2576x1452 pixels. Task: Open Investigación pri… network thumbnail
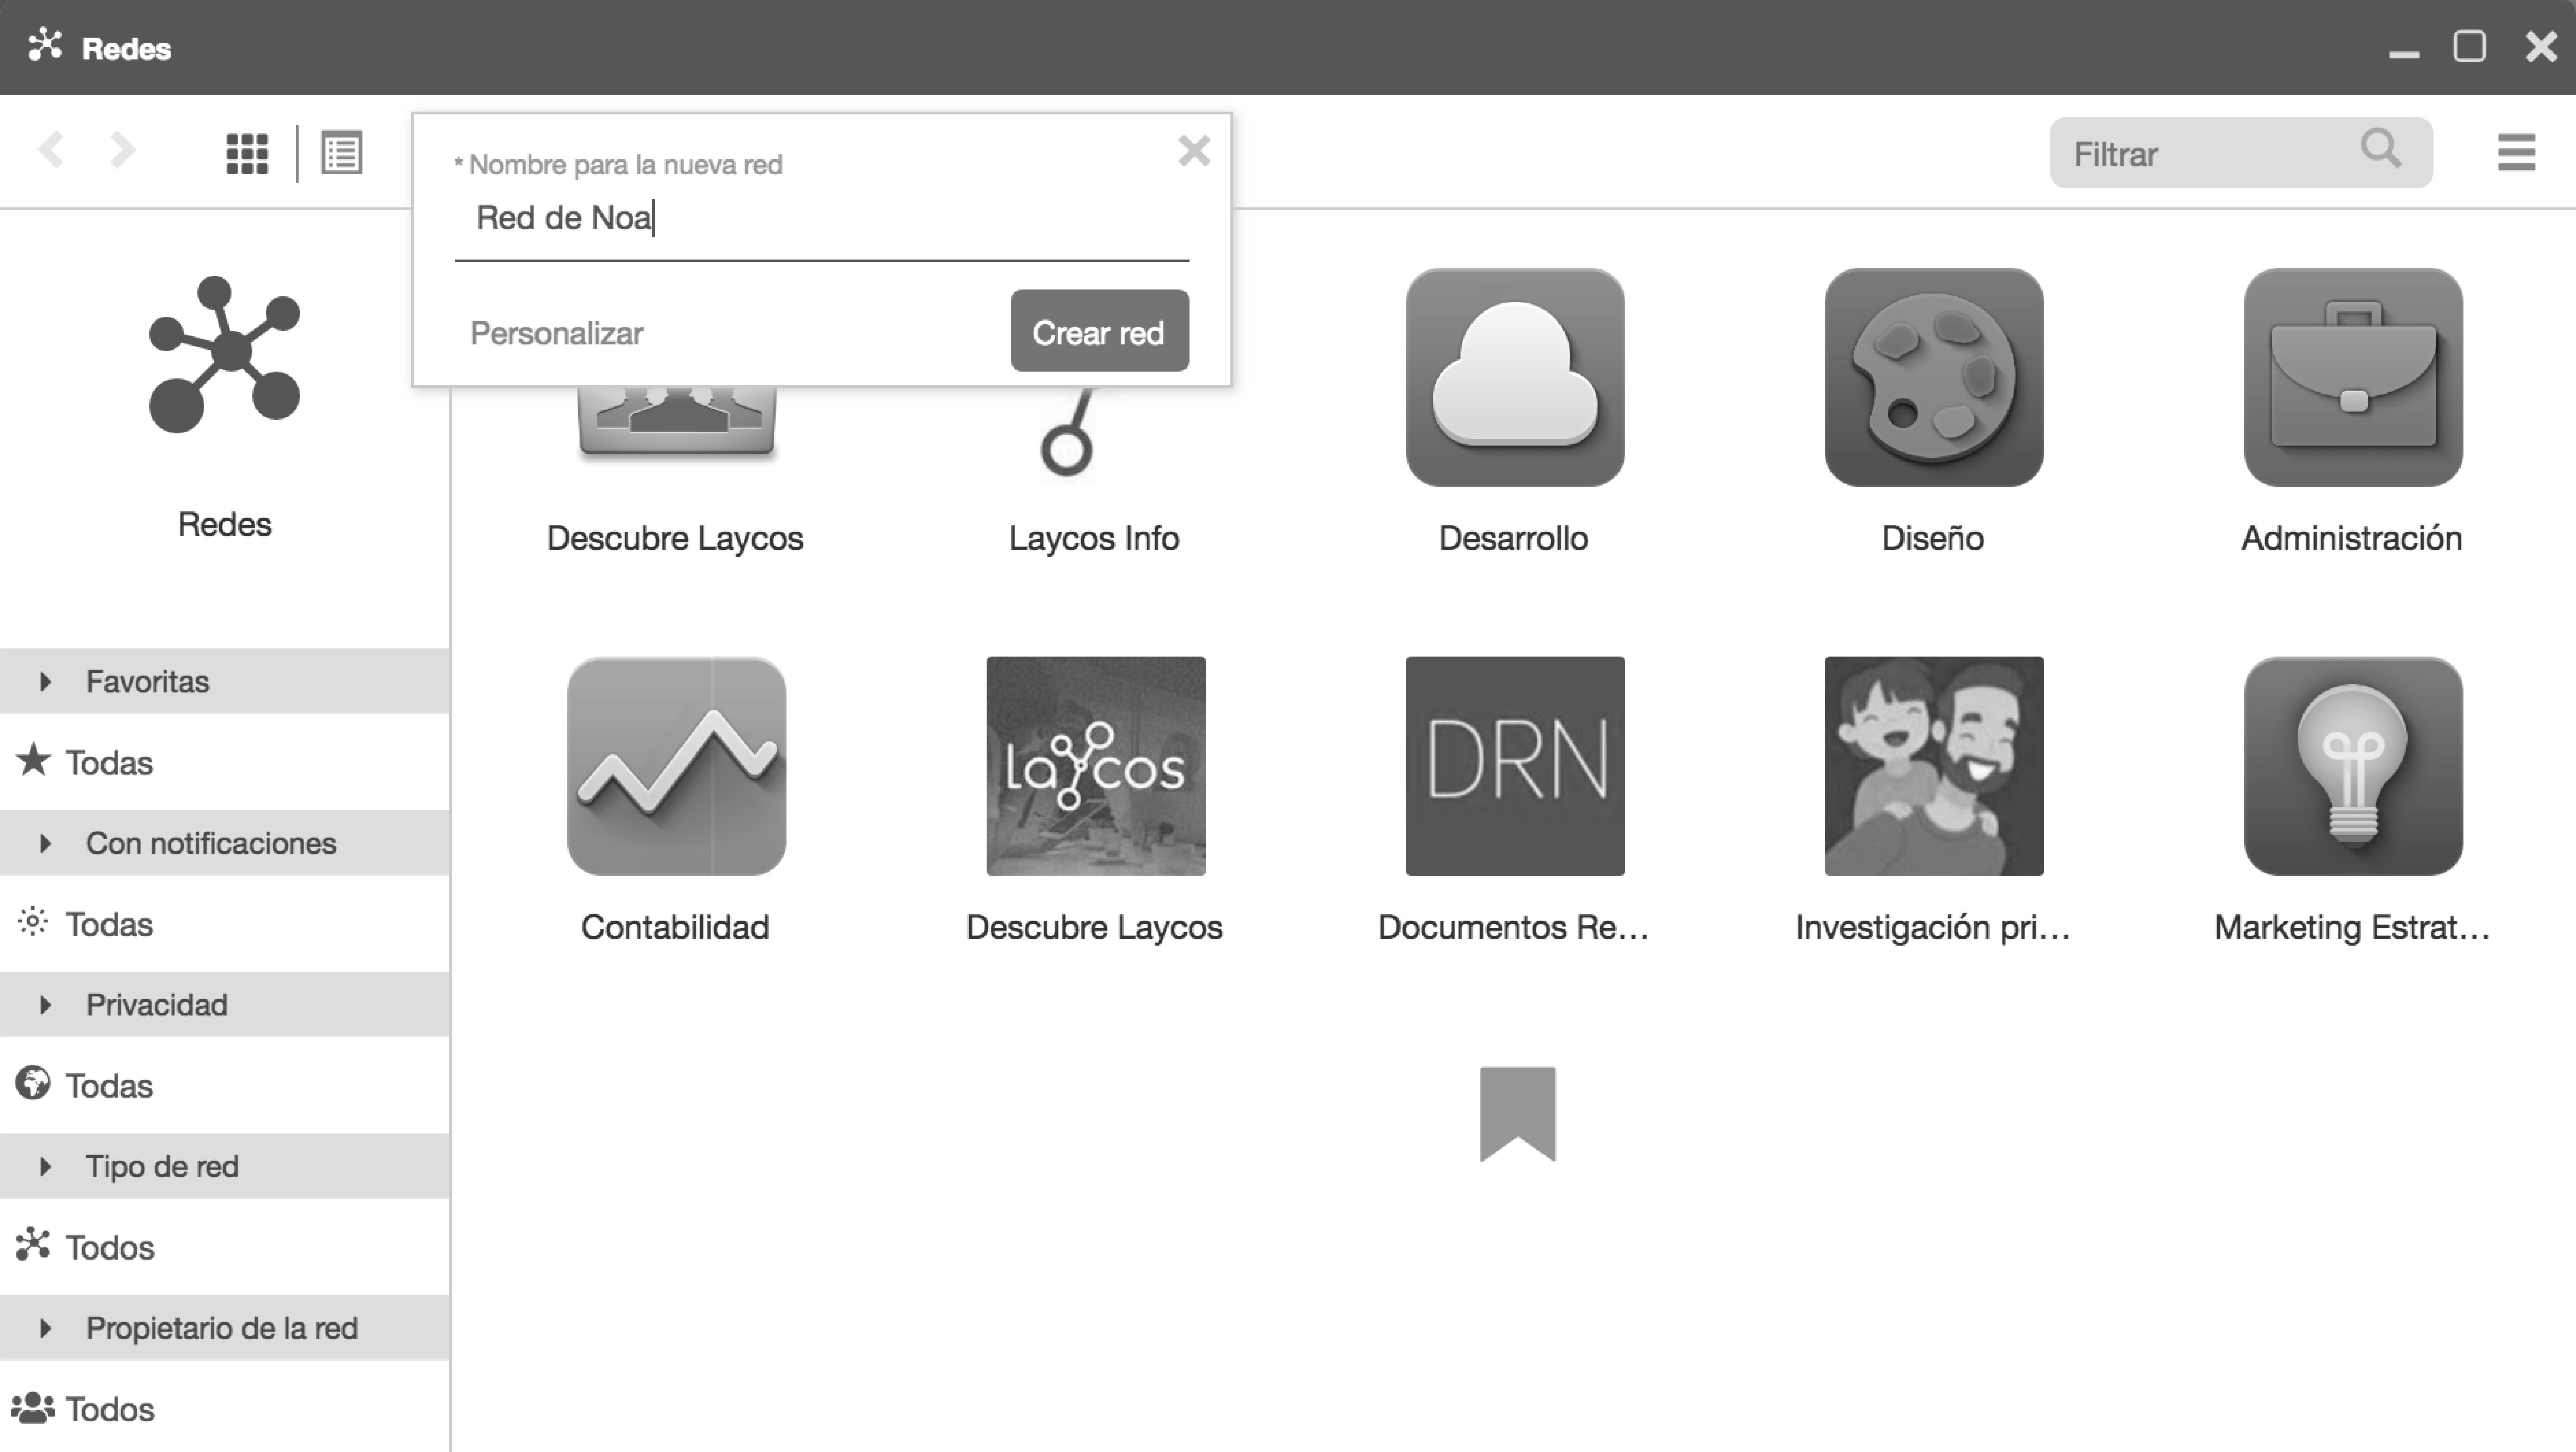tap(1934, 766)
